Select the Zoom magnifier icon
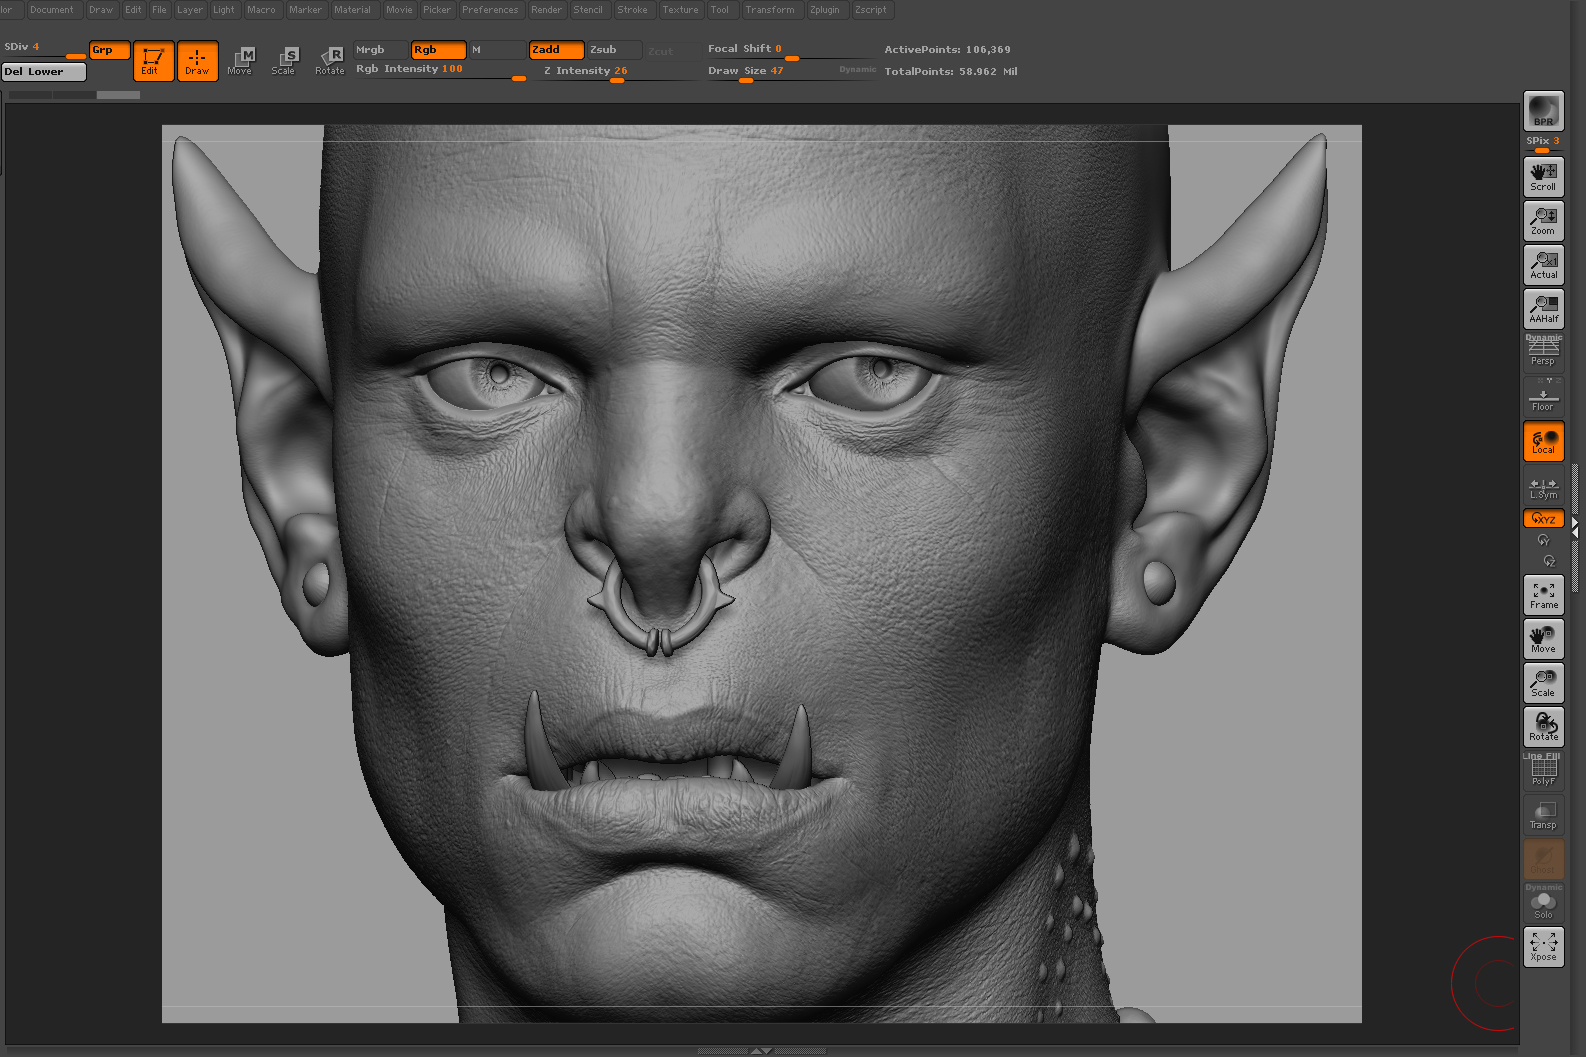 (x=1543, y=221)
